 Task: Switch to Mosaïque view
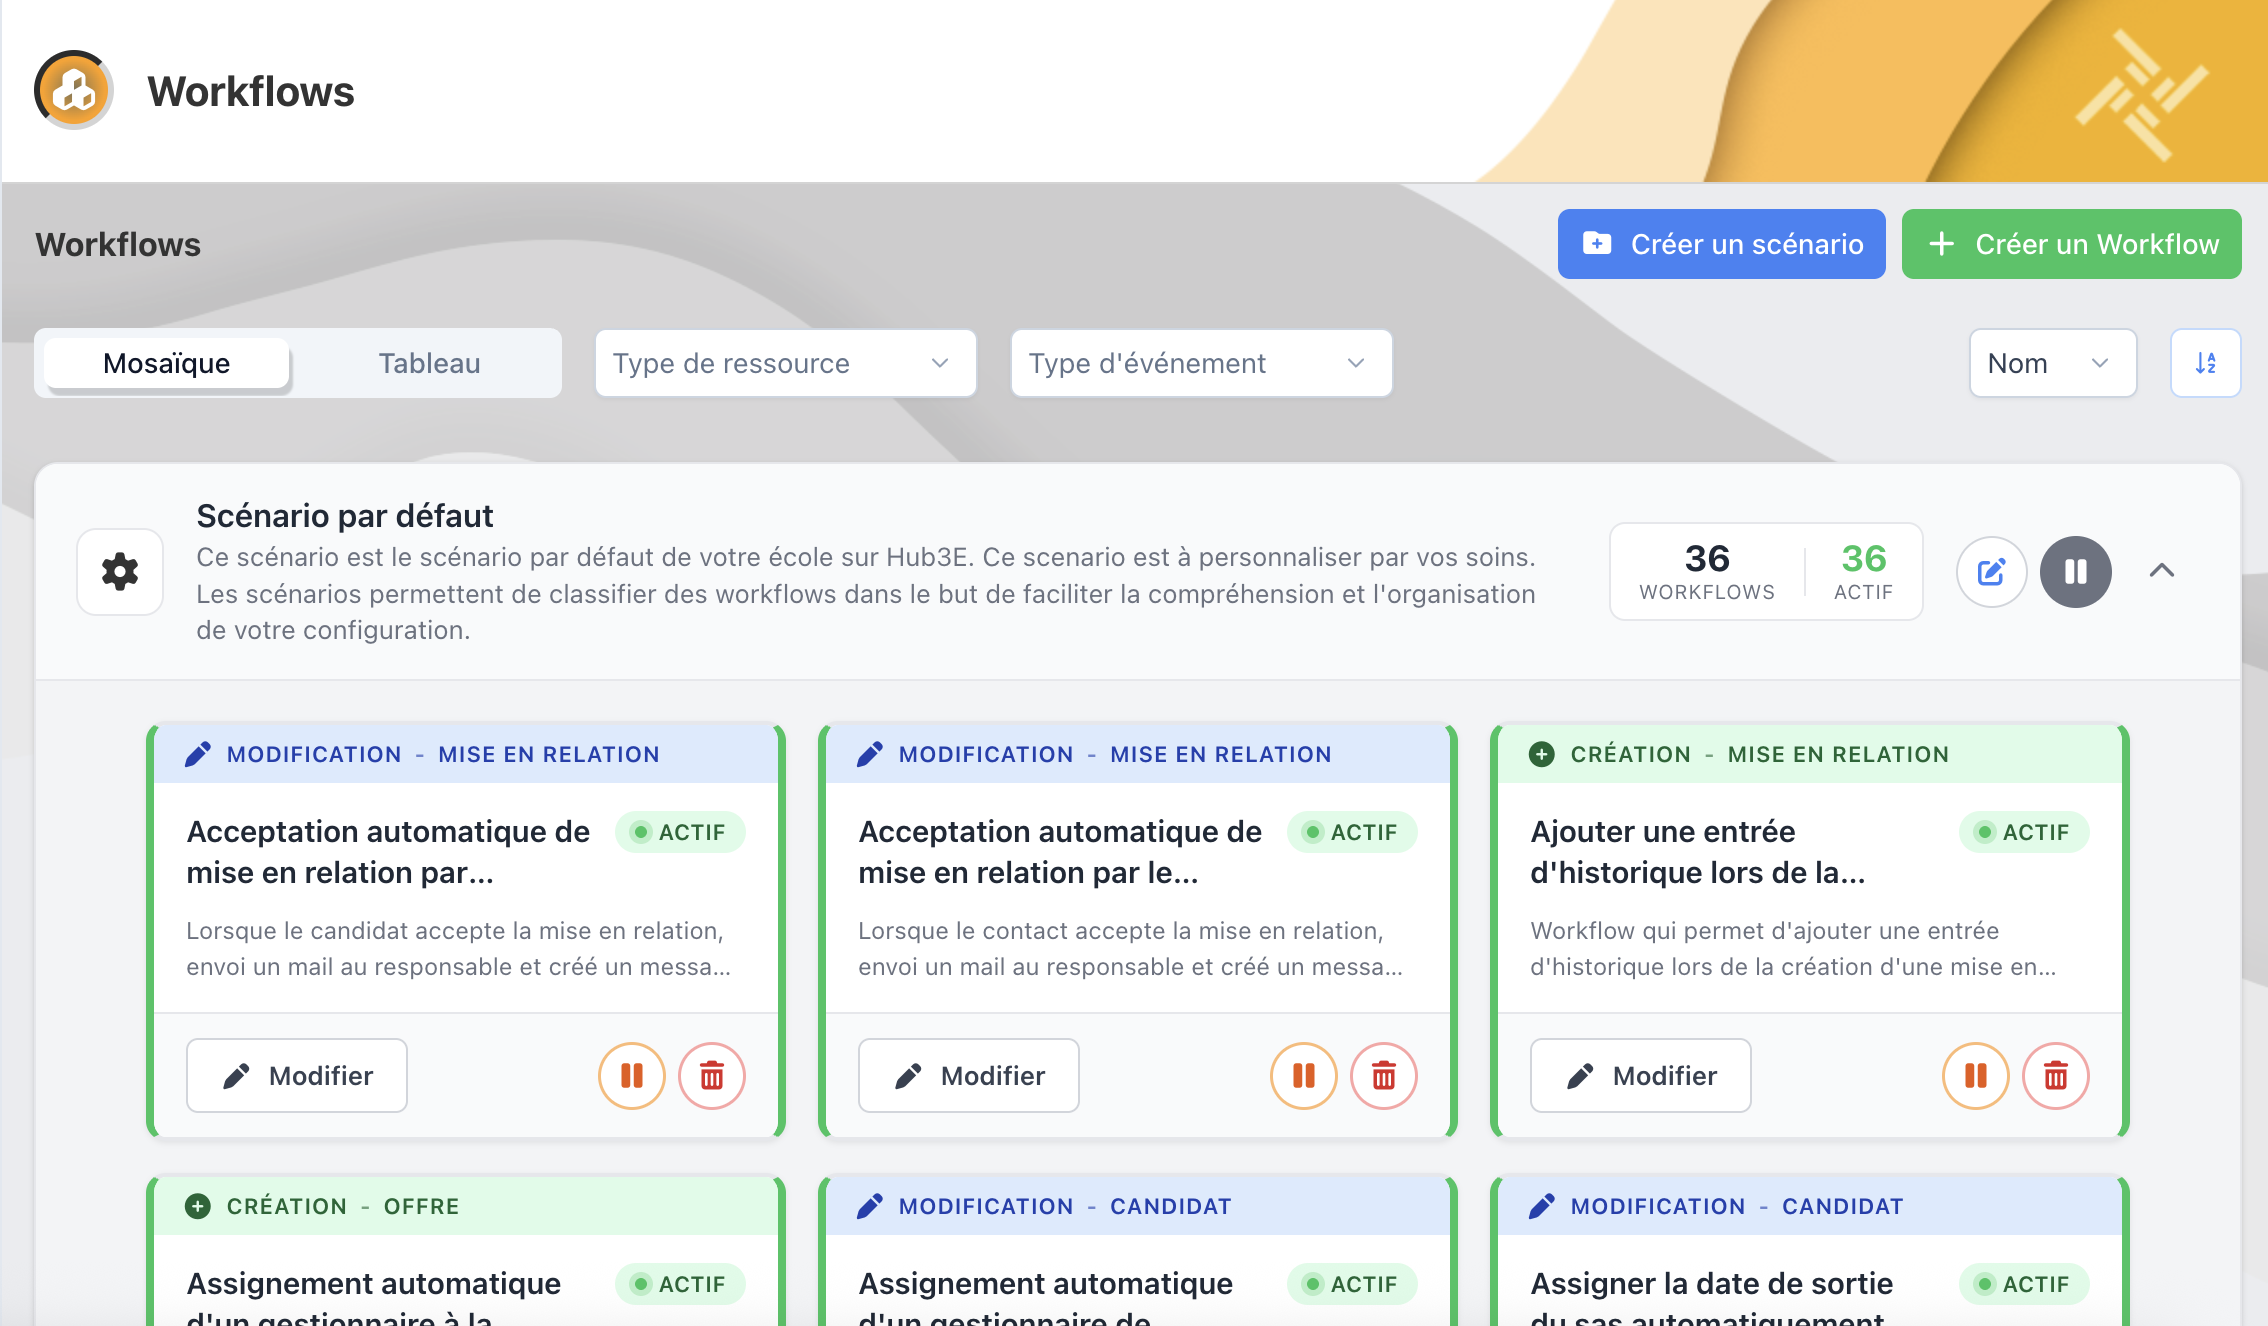[167, 363]
